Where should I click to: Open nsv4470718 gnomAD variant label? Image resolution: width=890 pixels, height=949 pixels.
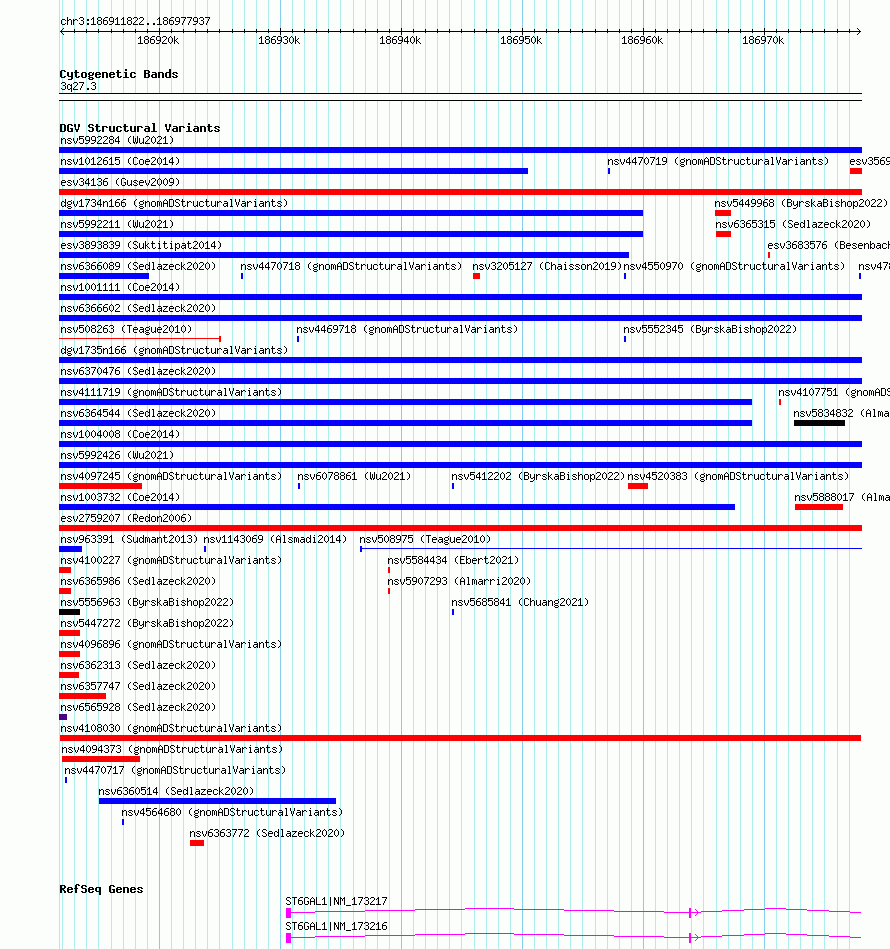(x=351, y=266)
